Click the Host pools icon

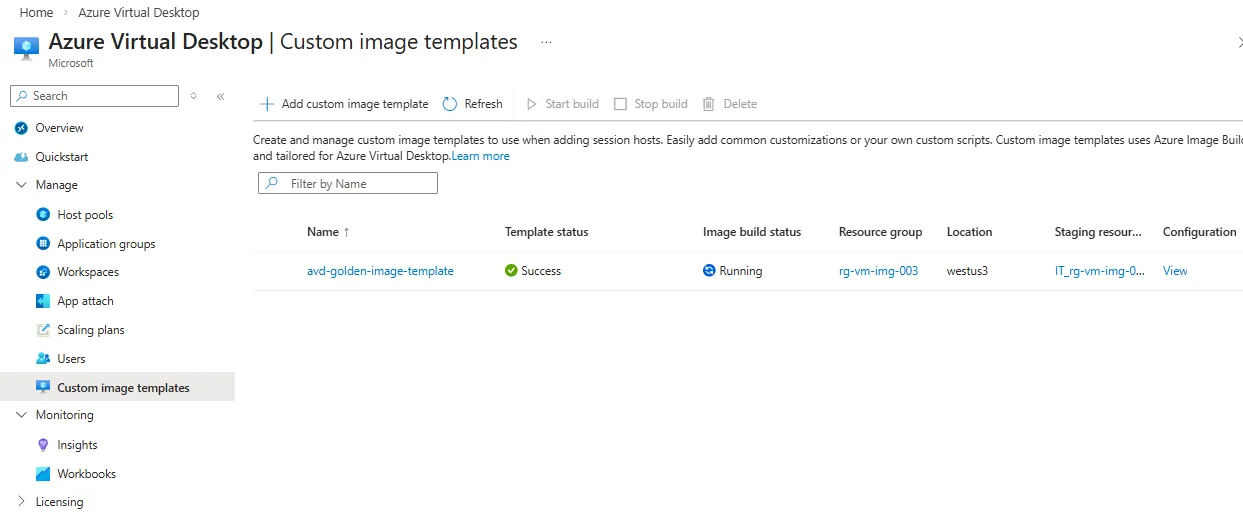click(x=43, y=215)
